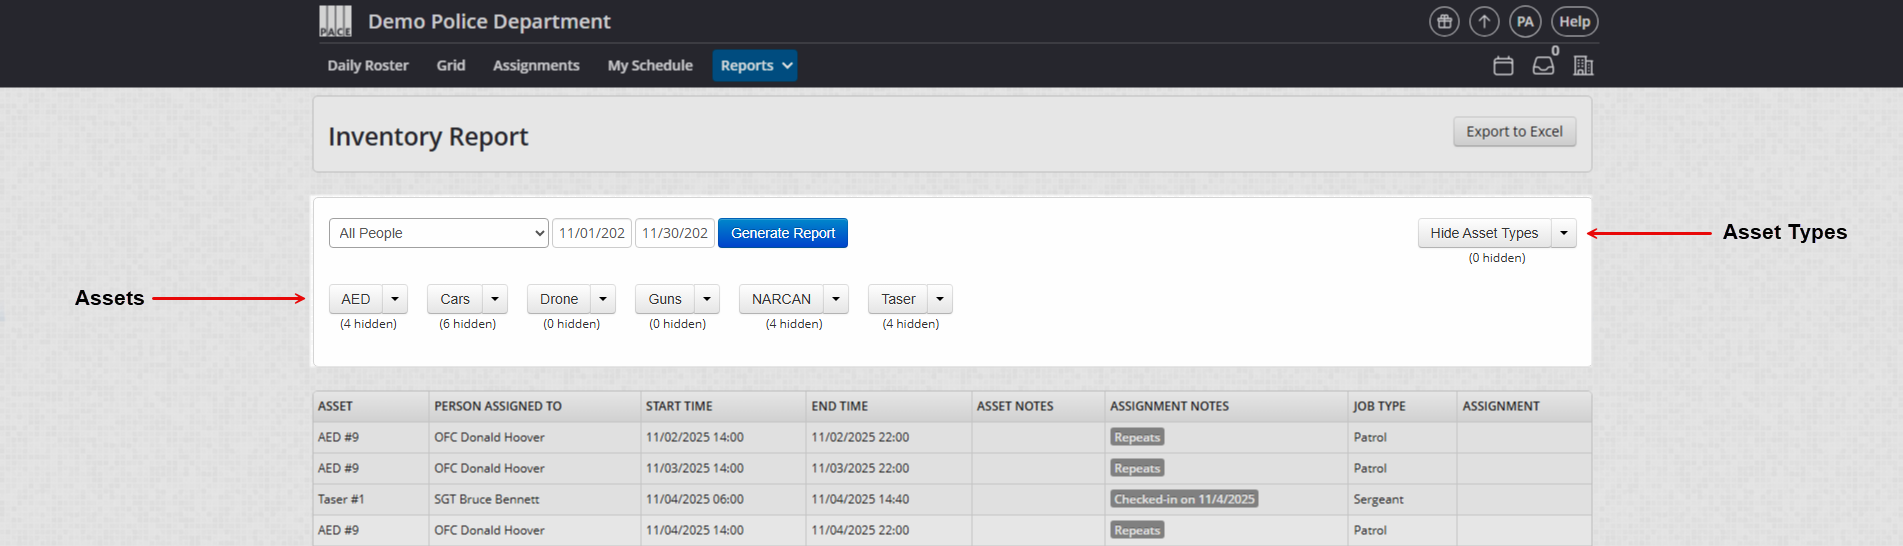Click the gift box icon in header

(1444, 22)
